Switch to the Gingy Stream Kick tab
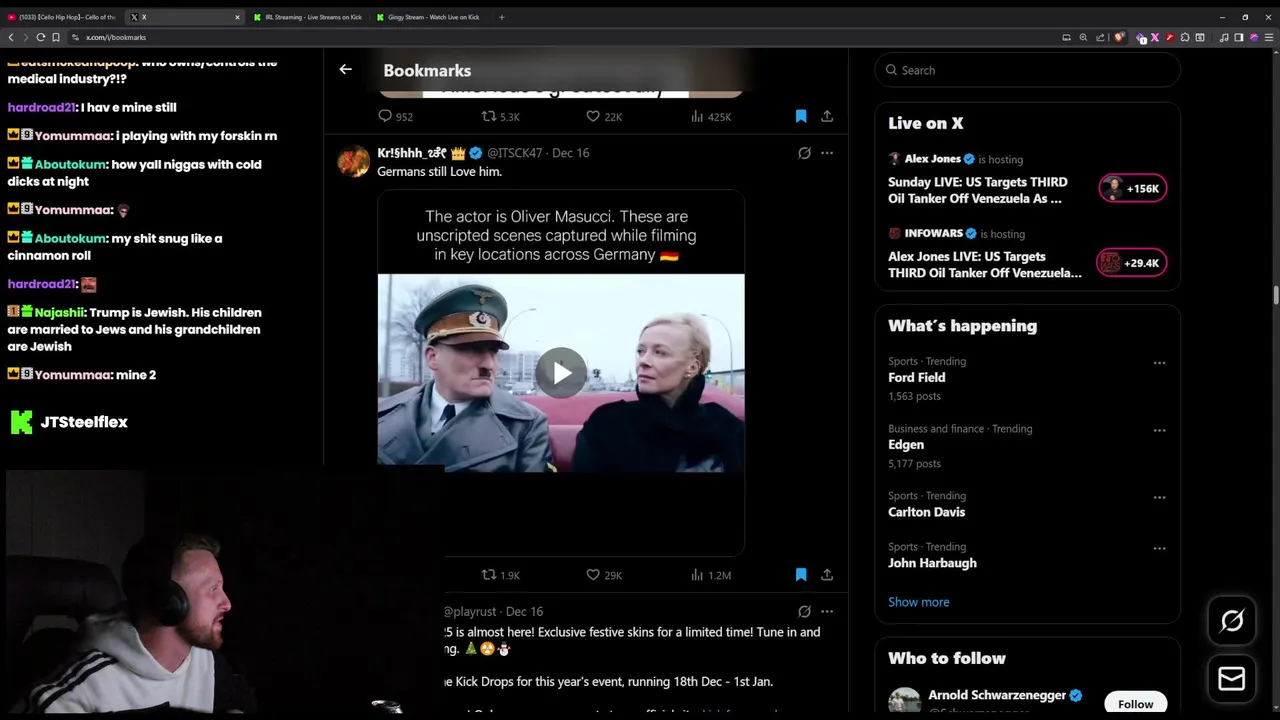 click(430, 17)
